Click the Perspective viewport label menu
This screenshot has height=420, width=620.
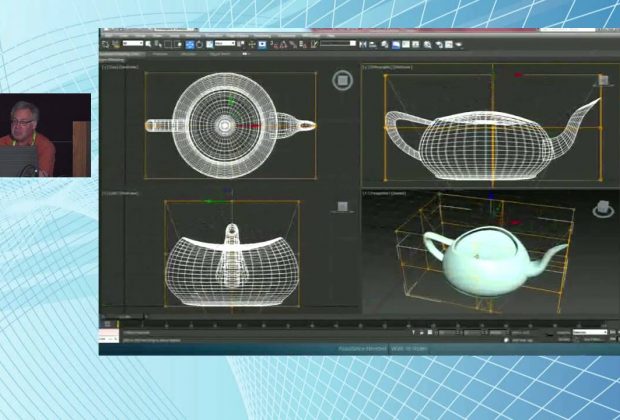[x=382, y=193]
